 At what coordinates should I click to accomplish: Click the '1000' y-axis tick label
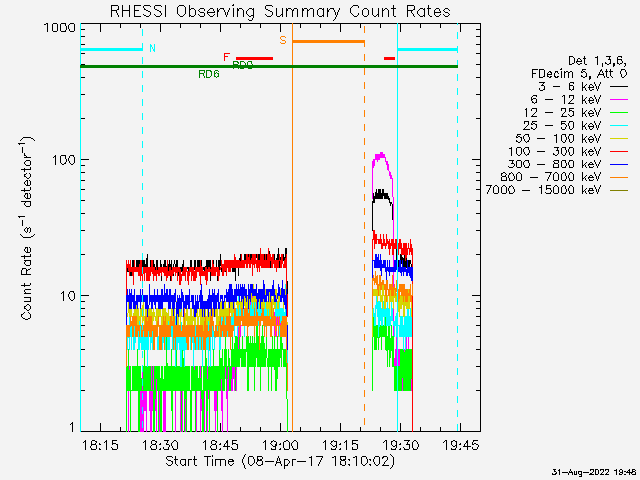60,28
